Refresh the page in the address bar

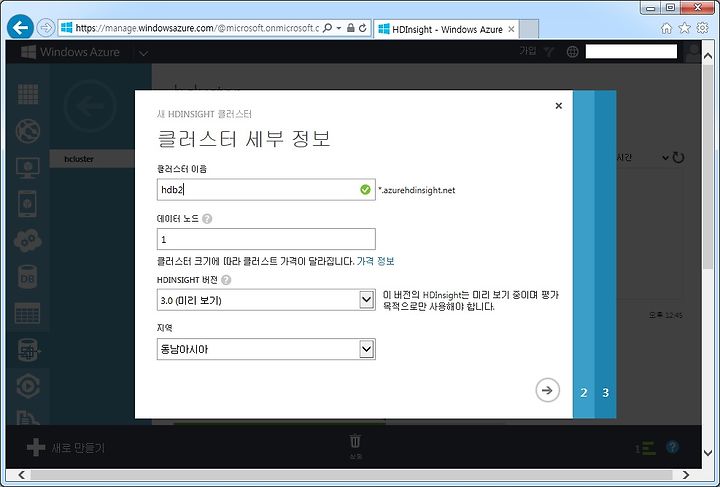pos(363,28)
